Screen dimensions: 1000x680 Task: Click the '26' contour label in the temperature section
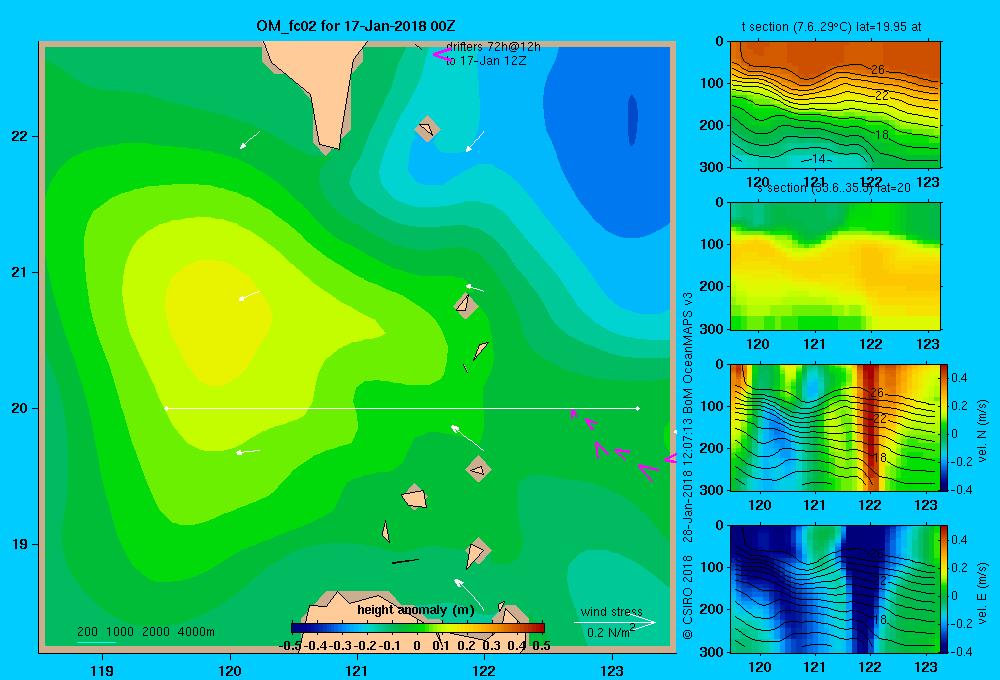point(878,70)
